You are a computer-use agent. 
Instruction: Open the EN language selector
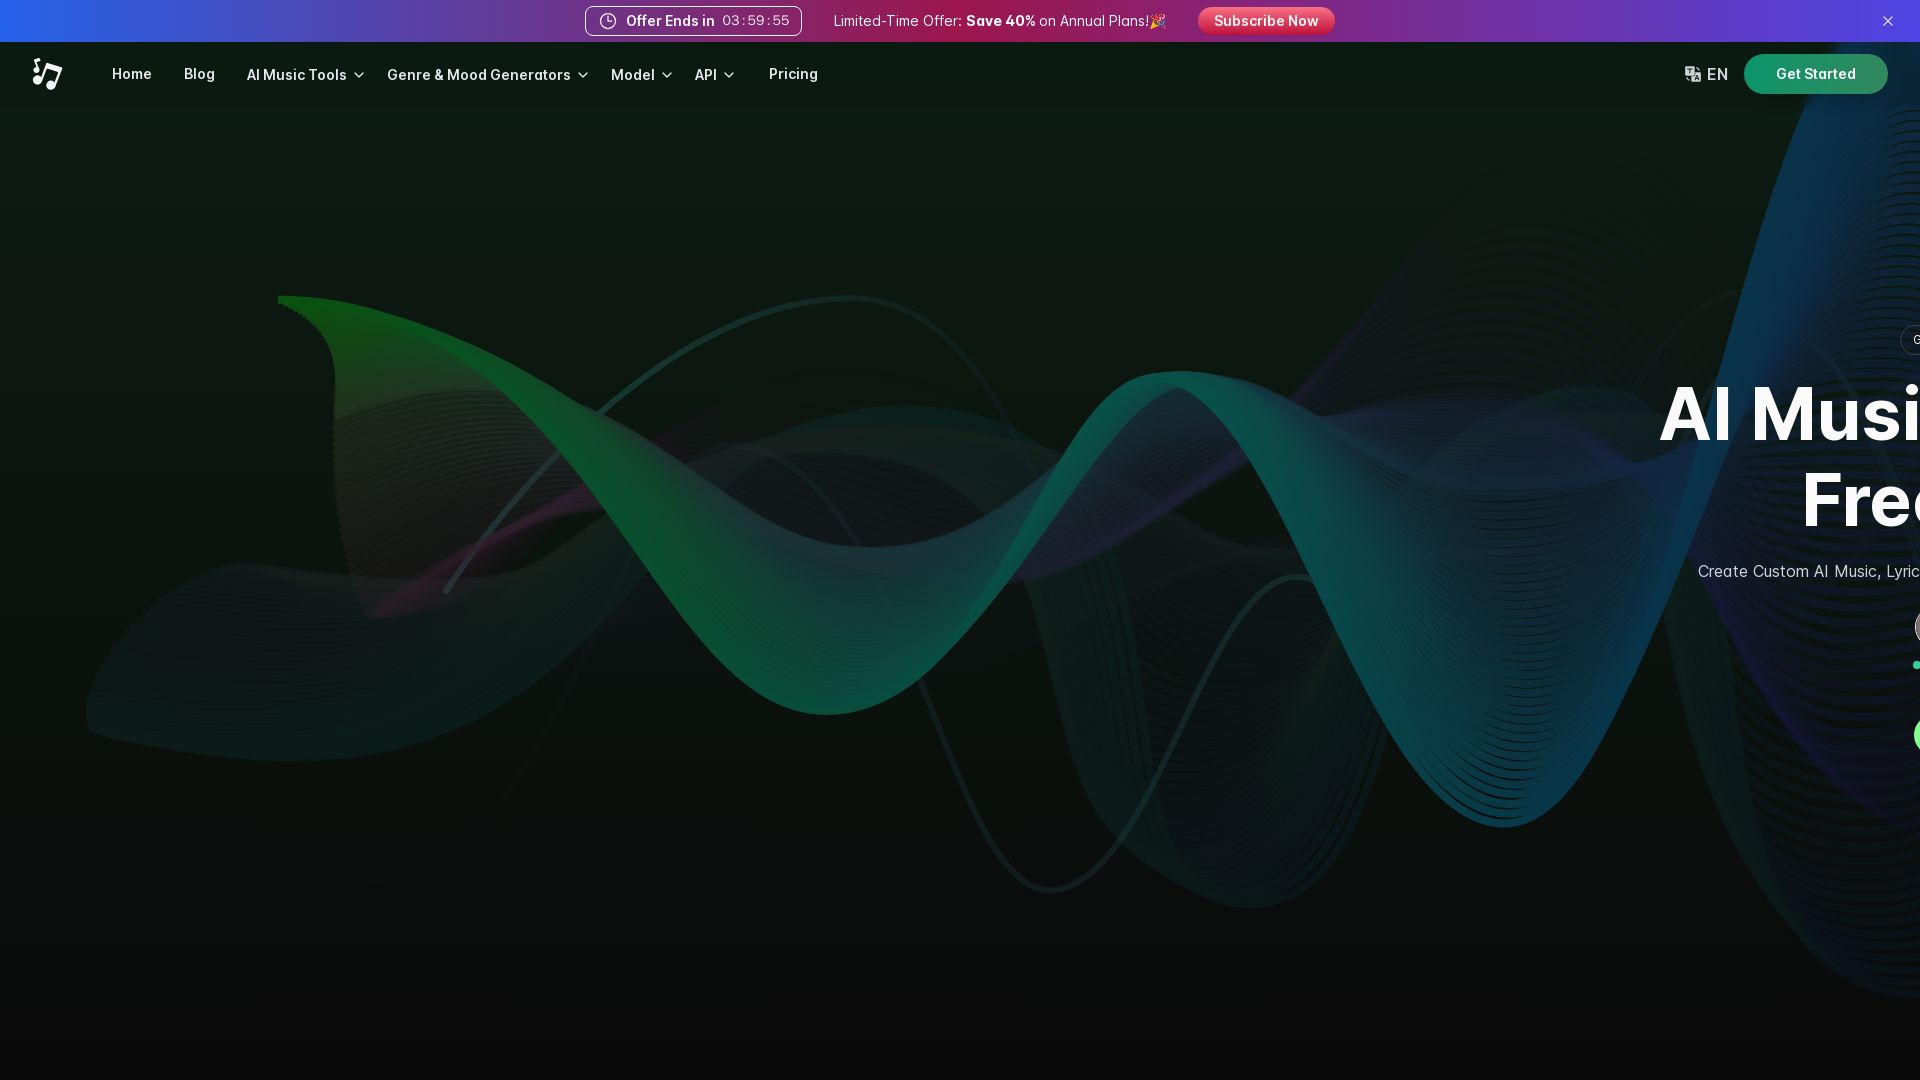[x=1706, y=74]
